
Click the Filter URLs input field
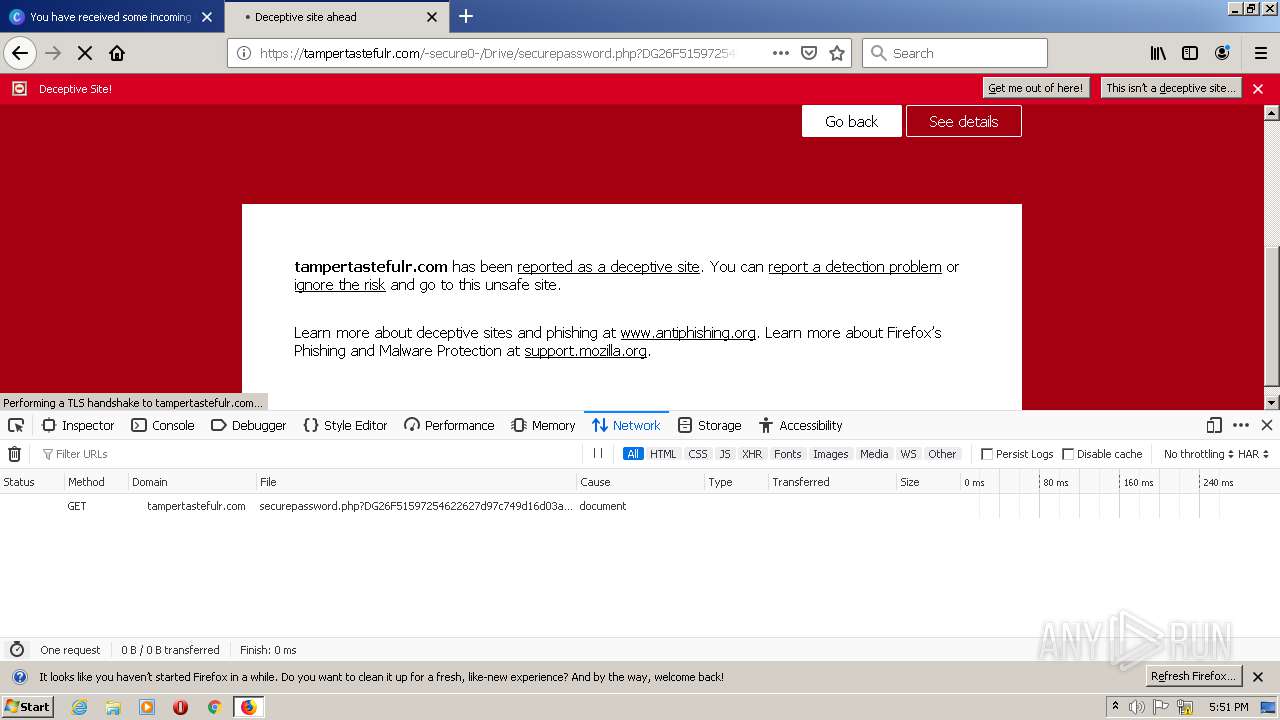tap(310, 454)
